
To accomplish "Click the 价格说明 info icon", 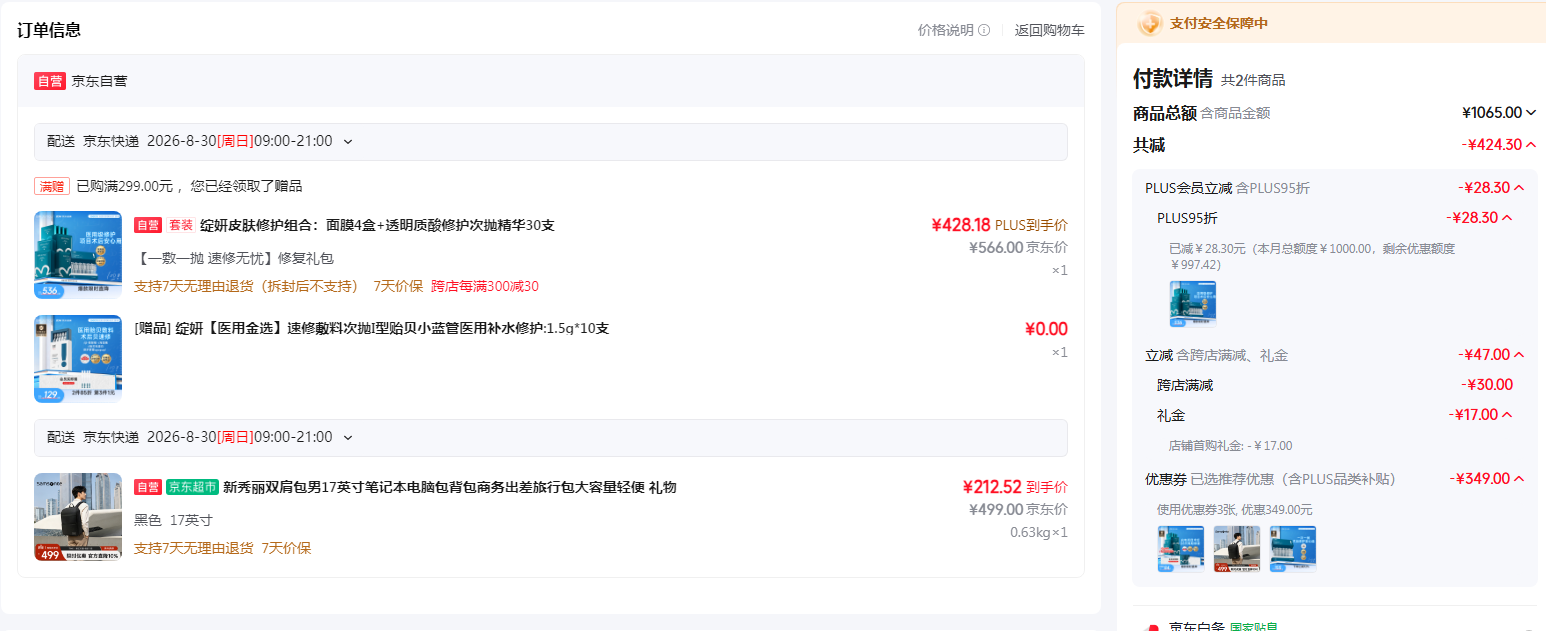I will click(x=984, y=30).
